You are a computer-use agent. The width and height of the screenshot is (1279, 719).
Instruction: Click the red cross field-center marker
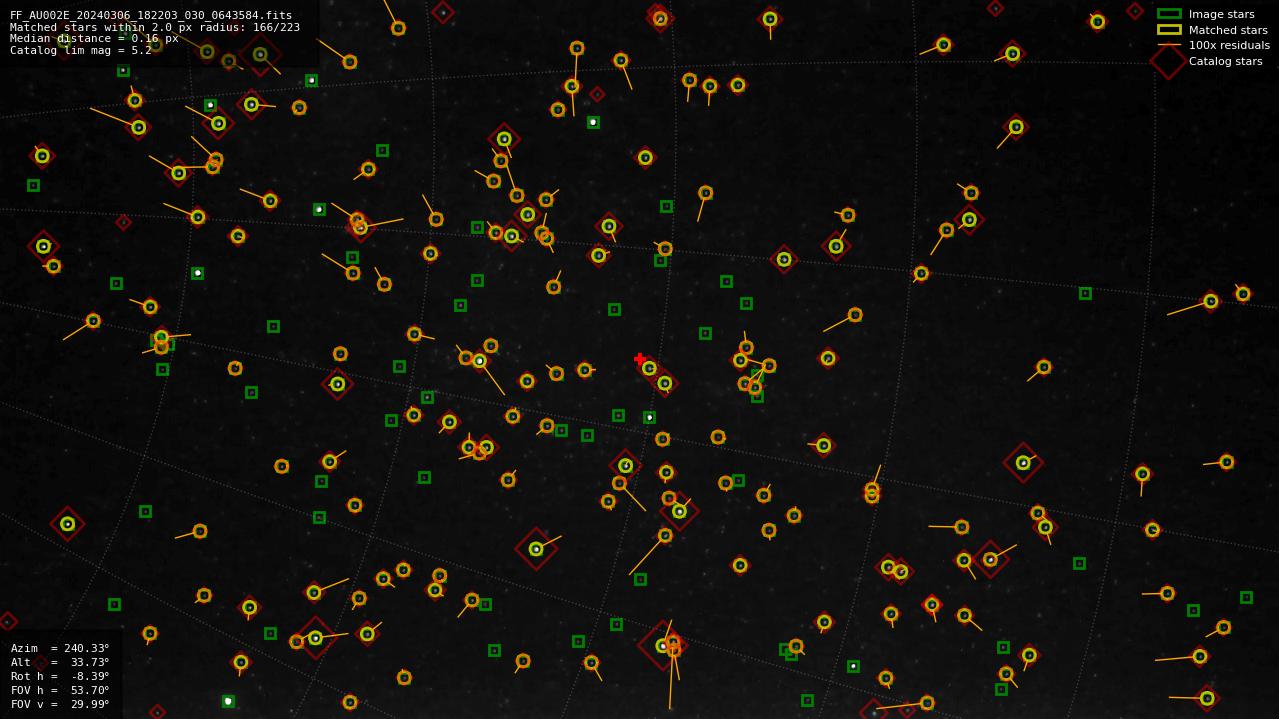click(x=640, y=359)
